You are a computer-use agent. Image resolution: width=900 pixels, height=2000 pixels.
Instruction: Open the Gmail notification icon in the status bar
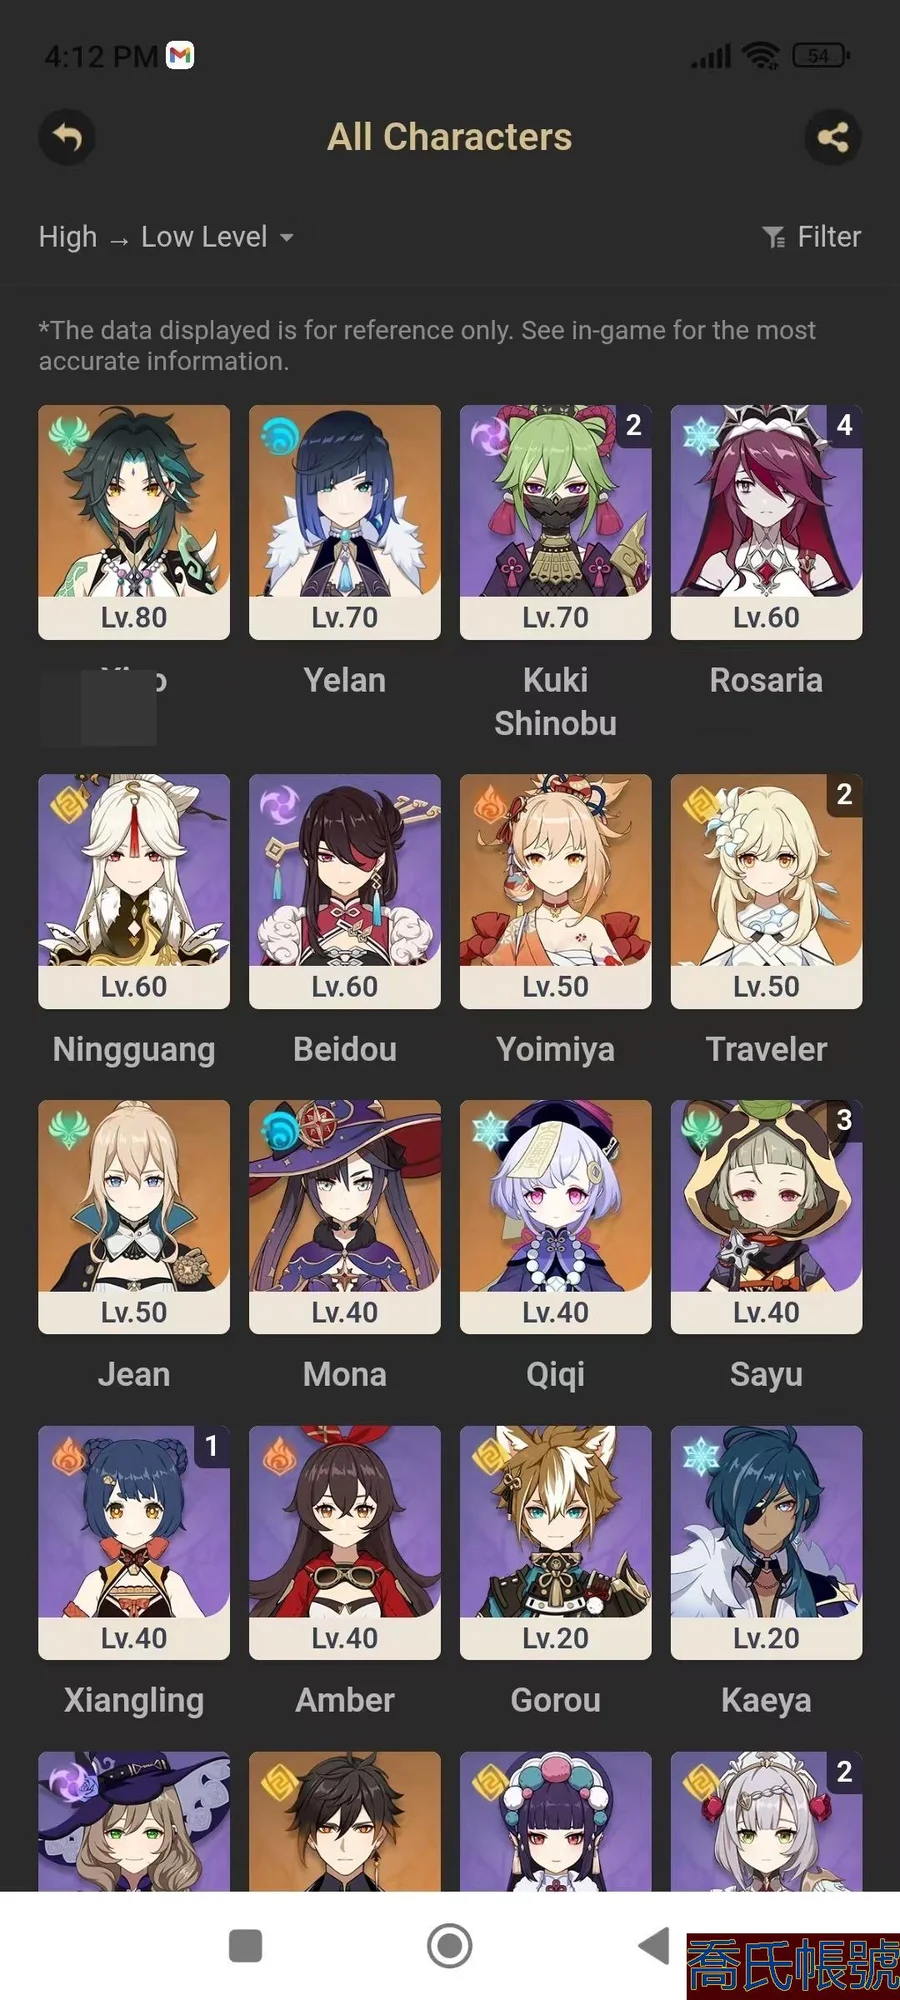[x=180, y=56]
